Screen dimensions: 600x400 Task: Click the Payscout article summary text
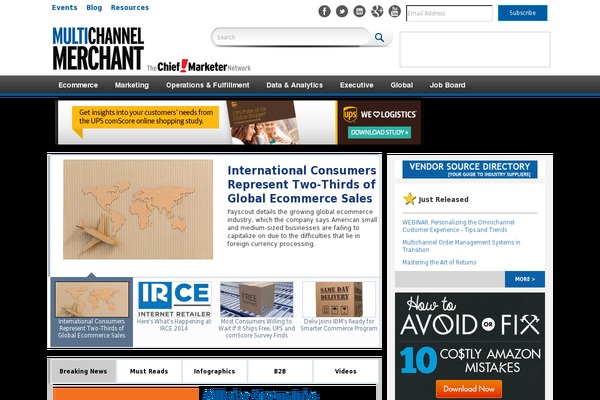302,228
